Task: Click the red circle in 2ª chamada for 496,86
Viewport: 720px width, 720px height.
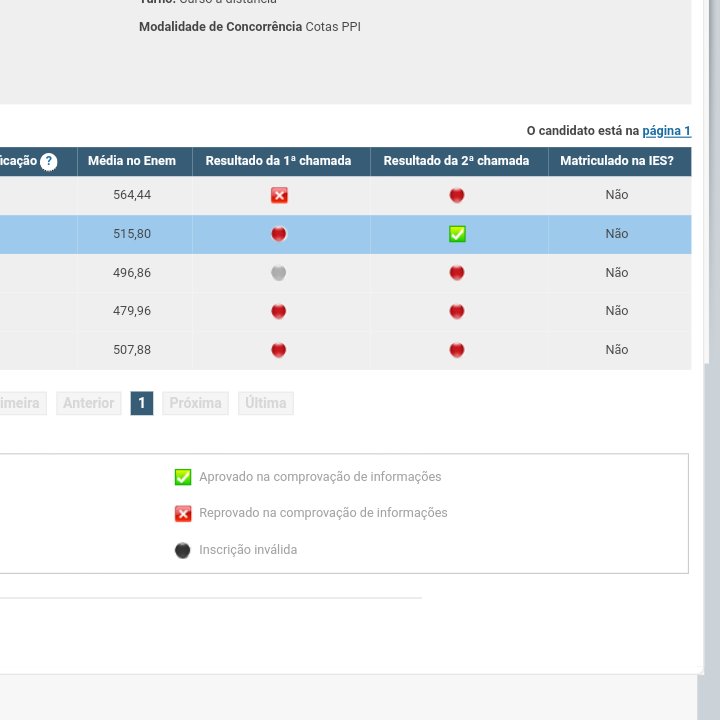Action: coord(457,273)
